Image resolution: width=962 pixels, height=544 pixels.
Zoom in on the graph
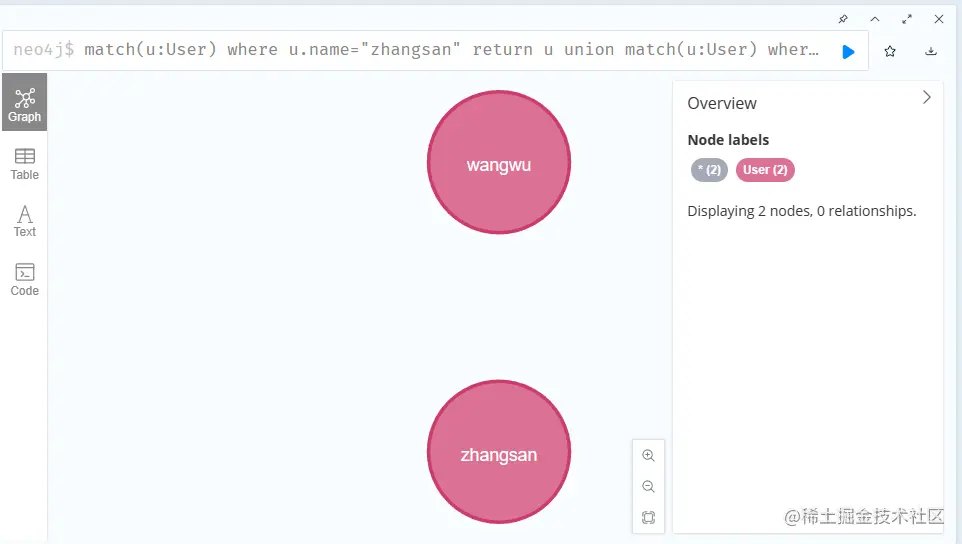(x=648, y=456)
